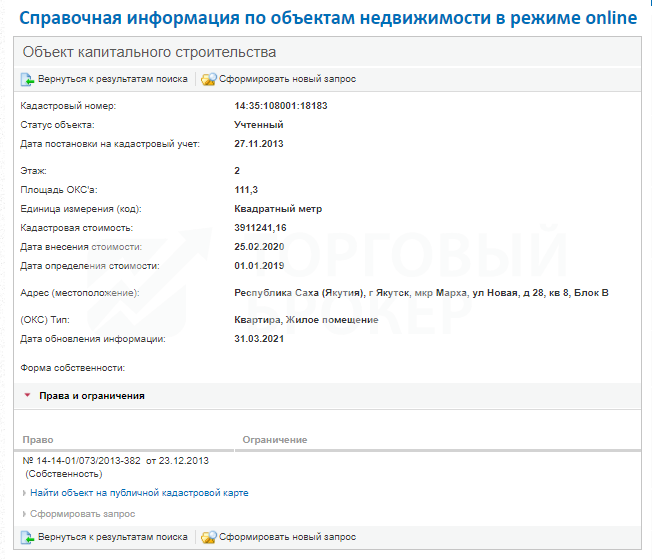Click arrow beside 'Сформировать запрос'
652x560 pixels.
24,514
